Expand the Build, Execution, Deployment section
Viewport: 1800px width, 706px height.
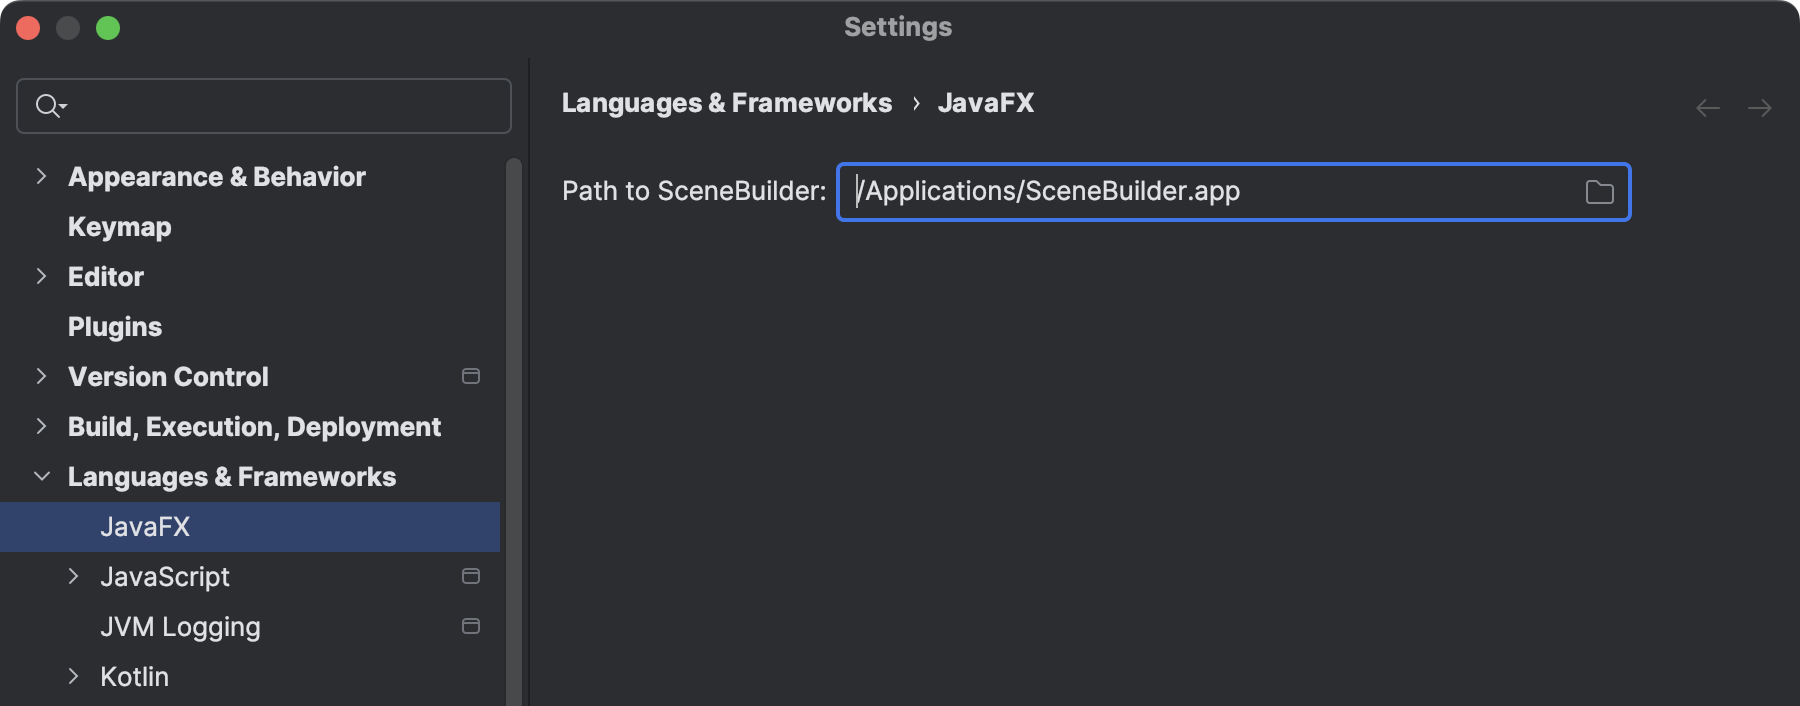pyautogui.click(x=40, y=426)
